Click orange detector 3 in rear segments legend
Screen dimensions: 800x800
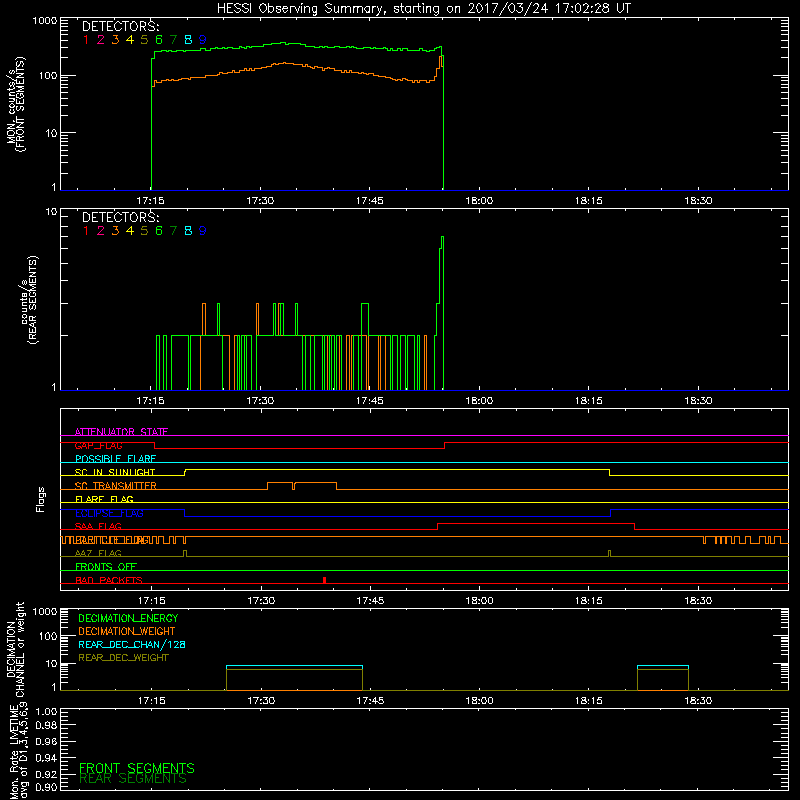[x=115, y=231]
